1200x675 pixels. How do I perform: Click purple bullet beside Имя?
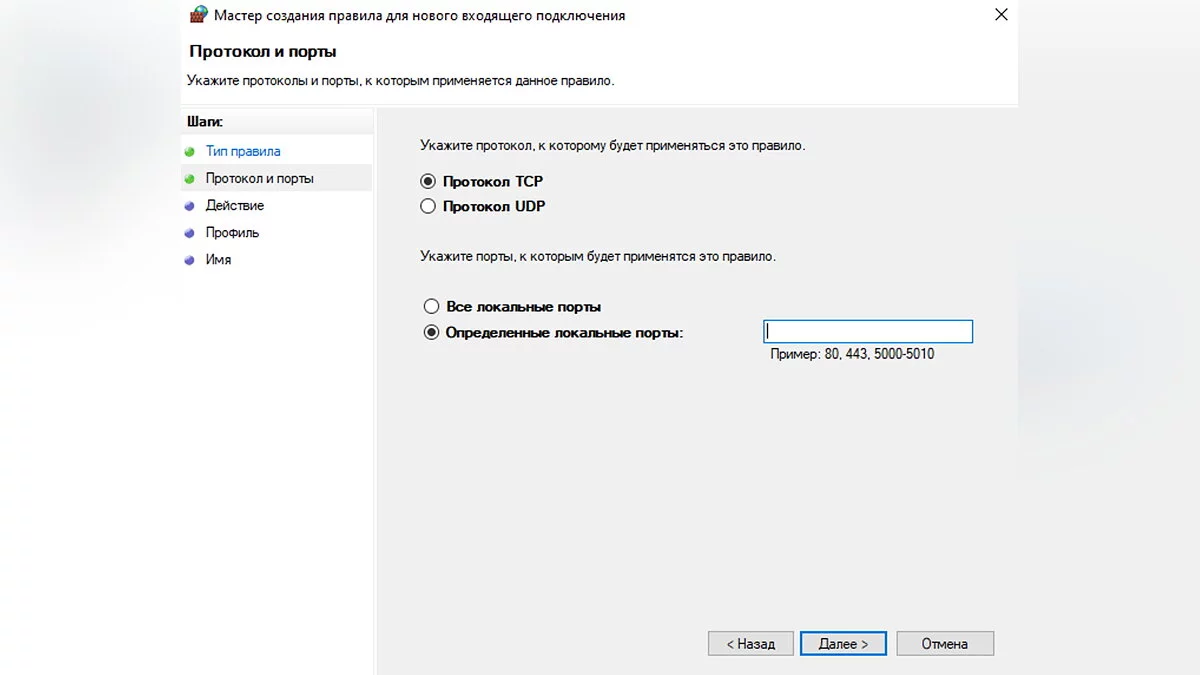point(189,260)
